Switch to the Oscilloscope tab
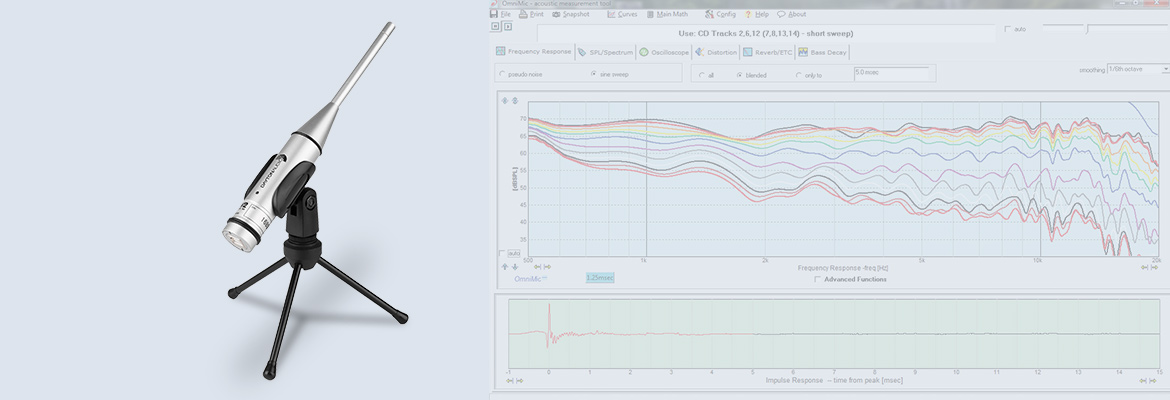The width and height of the screenshot is (1170, 400). tap(664, 52)
